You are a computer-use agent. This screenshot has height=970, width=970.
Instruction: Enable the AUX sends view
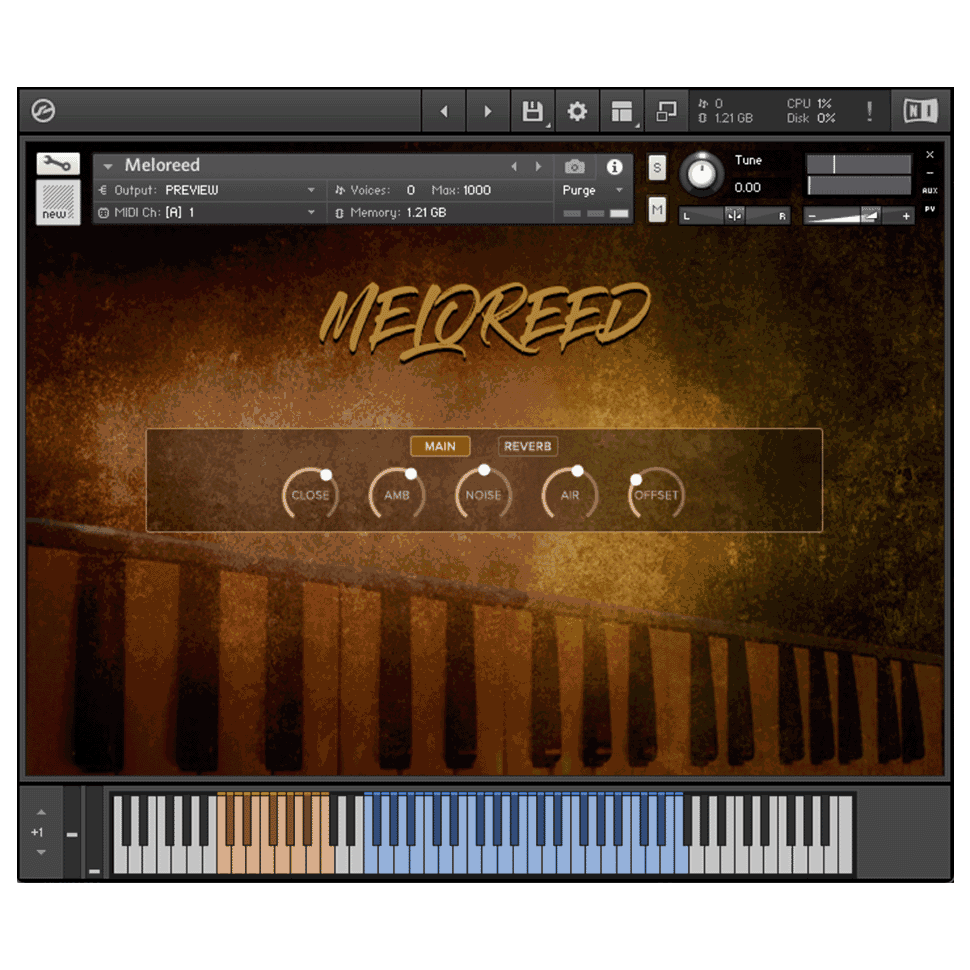[930, 188]
